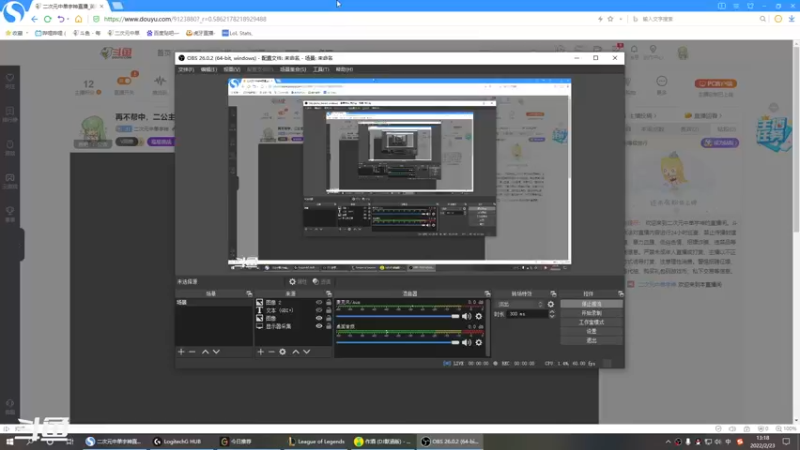Add a new source with plus icon
800x450 pixels.
click(261, 352)
